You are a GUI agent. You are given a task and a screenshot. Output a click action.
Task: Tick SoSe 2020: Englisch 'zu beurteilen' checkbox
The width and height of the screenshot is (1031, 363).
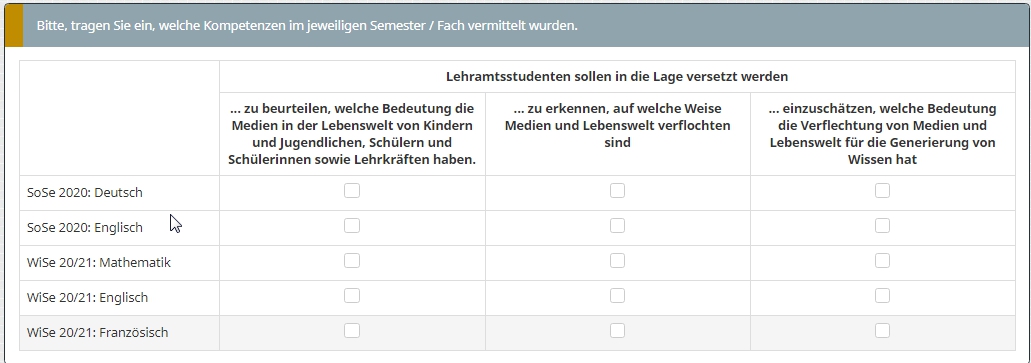[x=352, y=226]
